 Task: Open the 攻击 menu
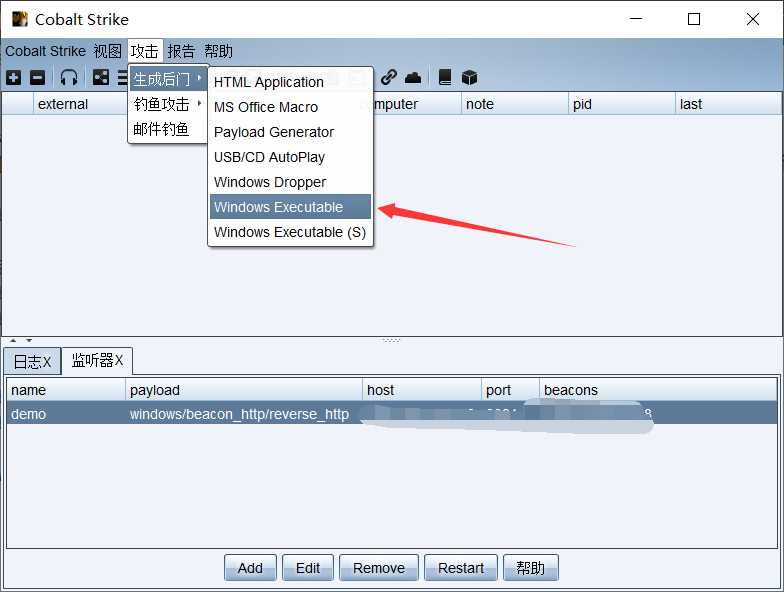coord(144,51)
